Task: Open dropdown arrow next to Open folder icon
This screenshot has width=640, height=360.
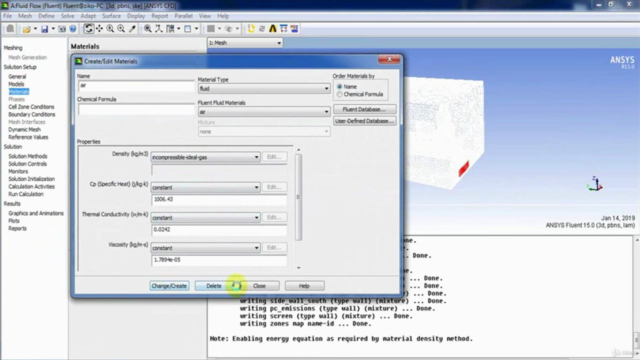Action: (x=35, y=29)
